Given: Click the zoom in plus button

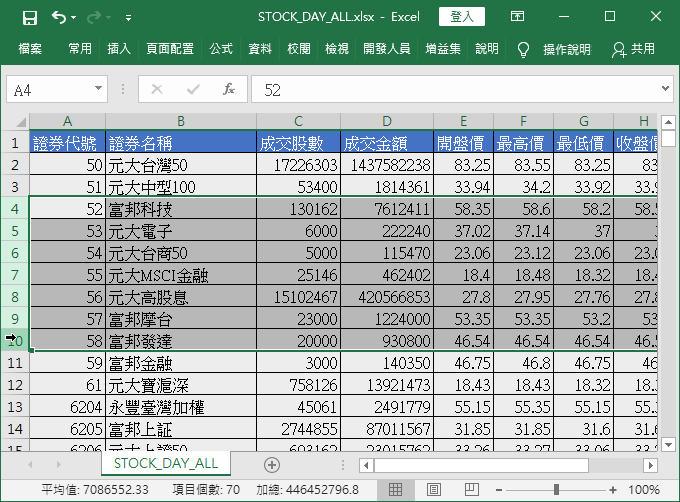Looking at the screenshot, I should pos(612,490).
